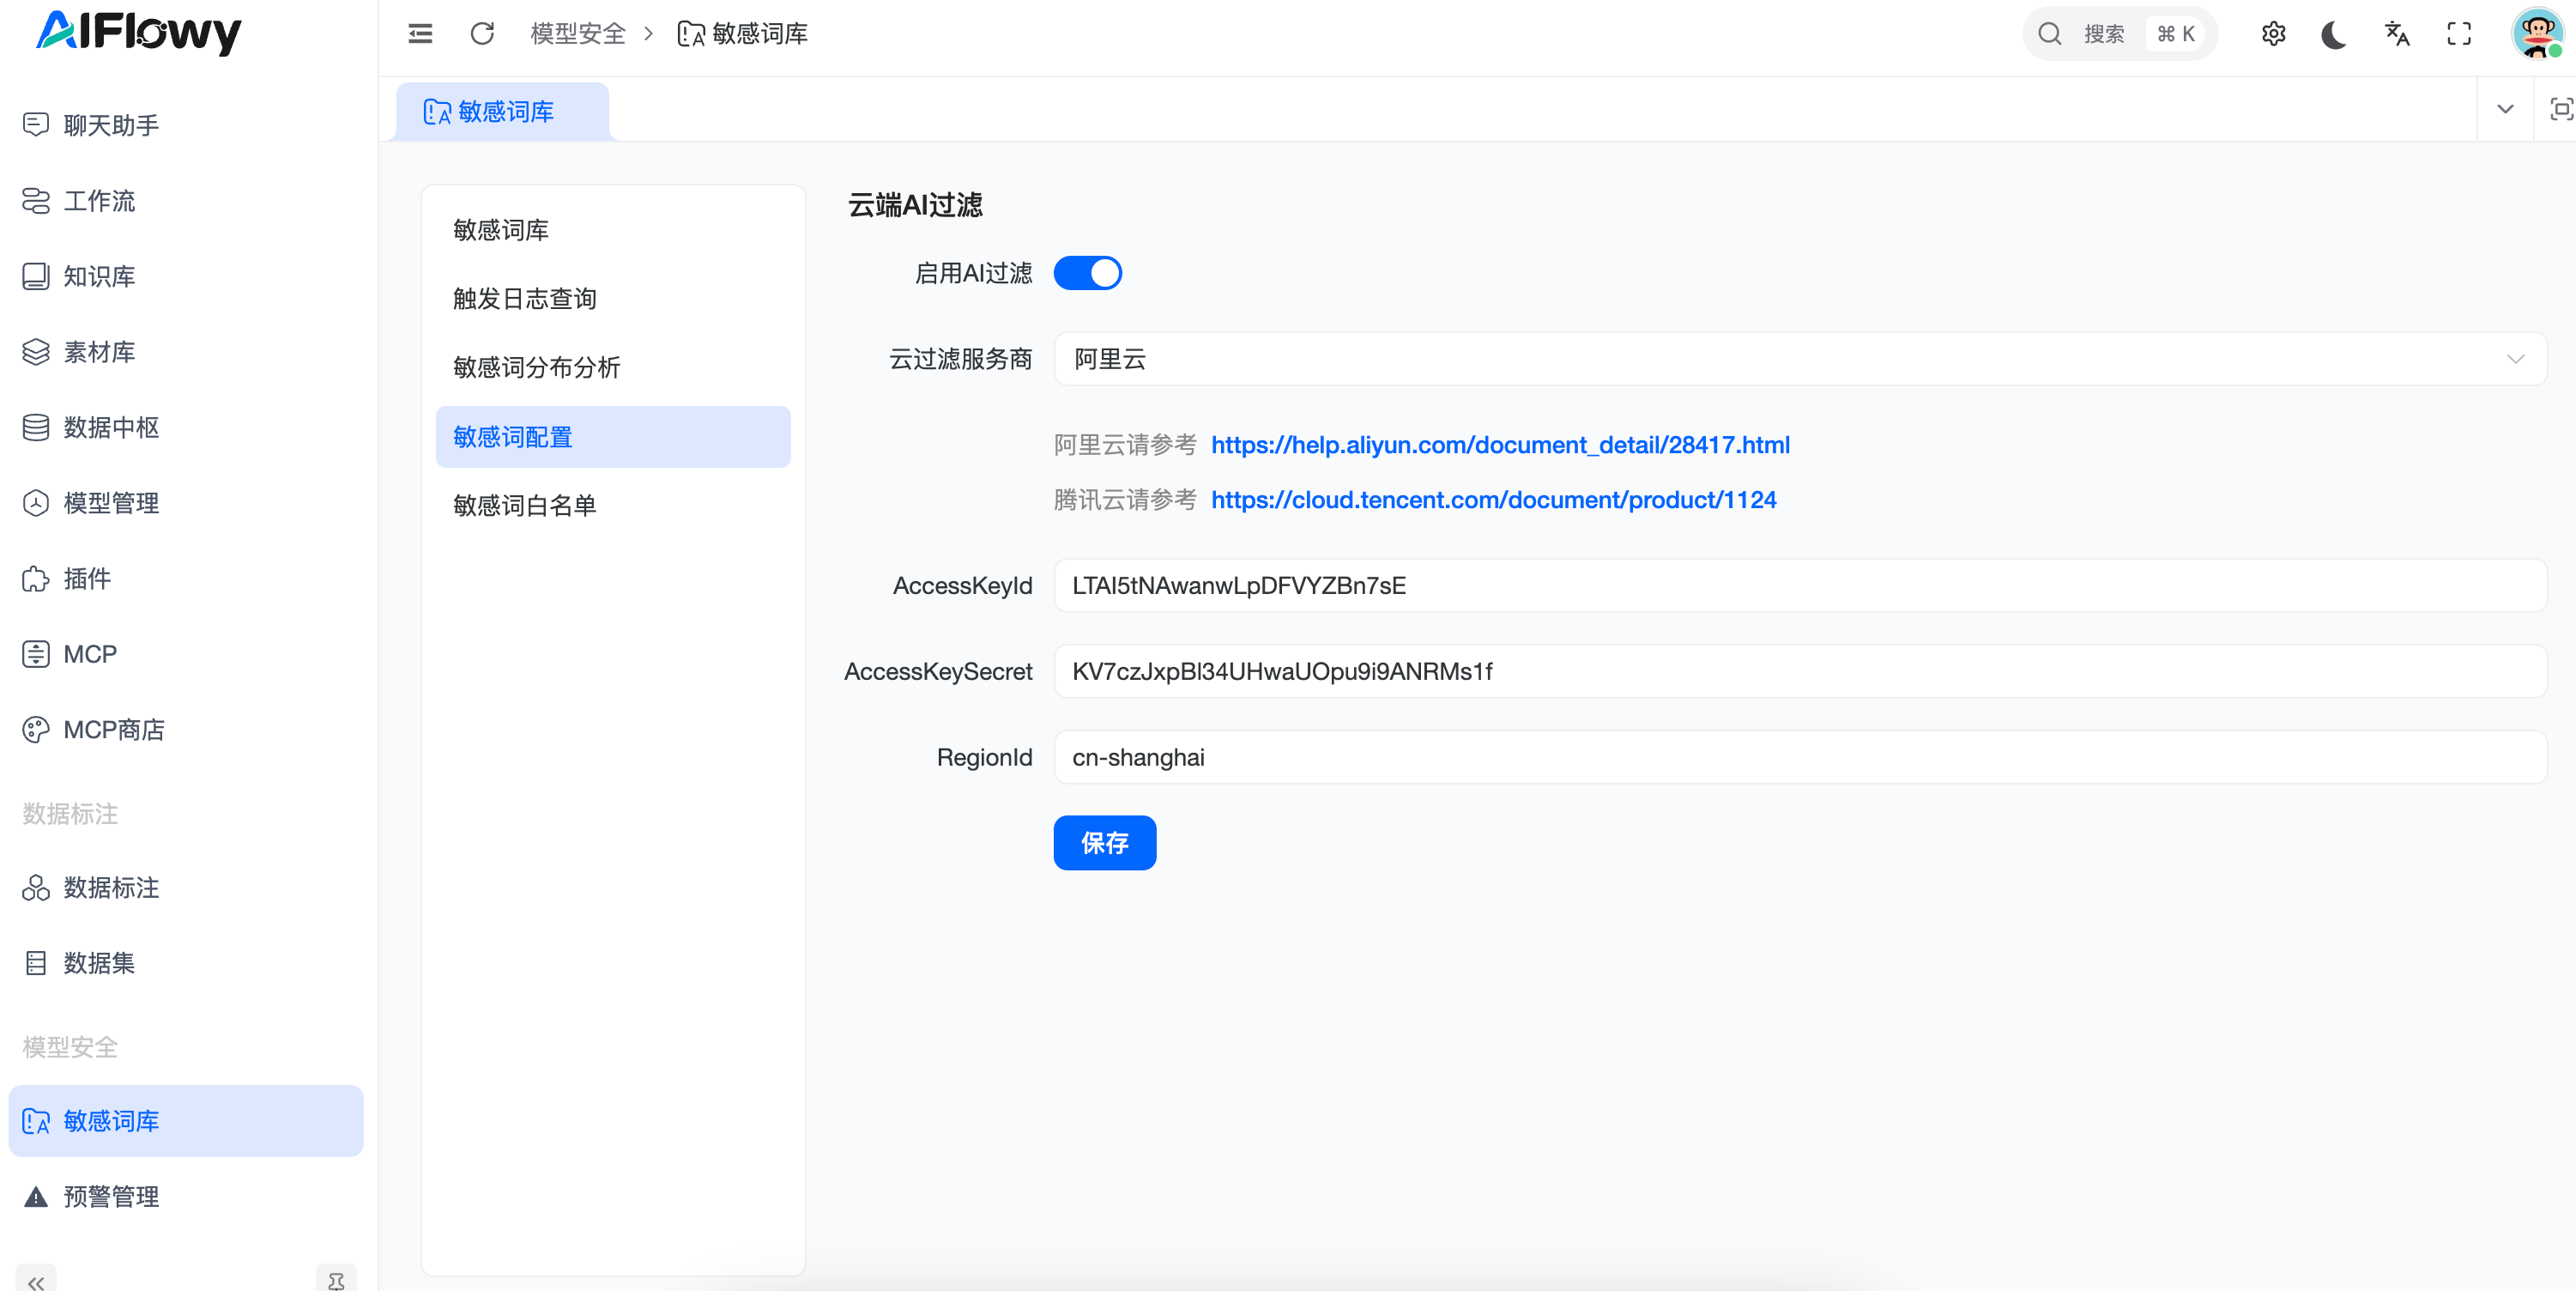Image resolution: width=2576 pixels, height=1291 pixels.
Task: Open MCP商店 in sidebar
Action: point(114,730)
